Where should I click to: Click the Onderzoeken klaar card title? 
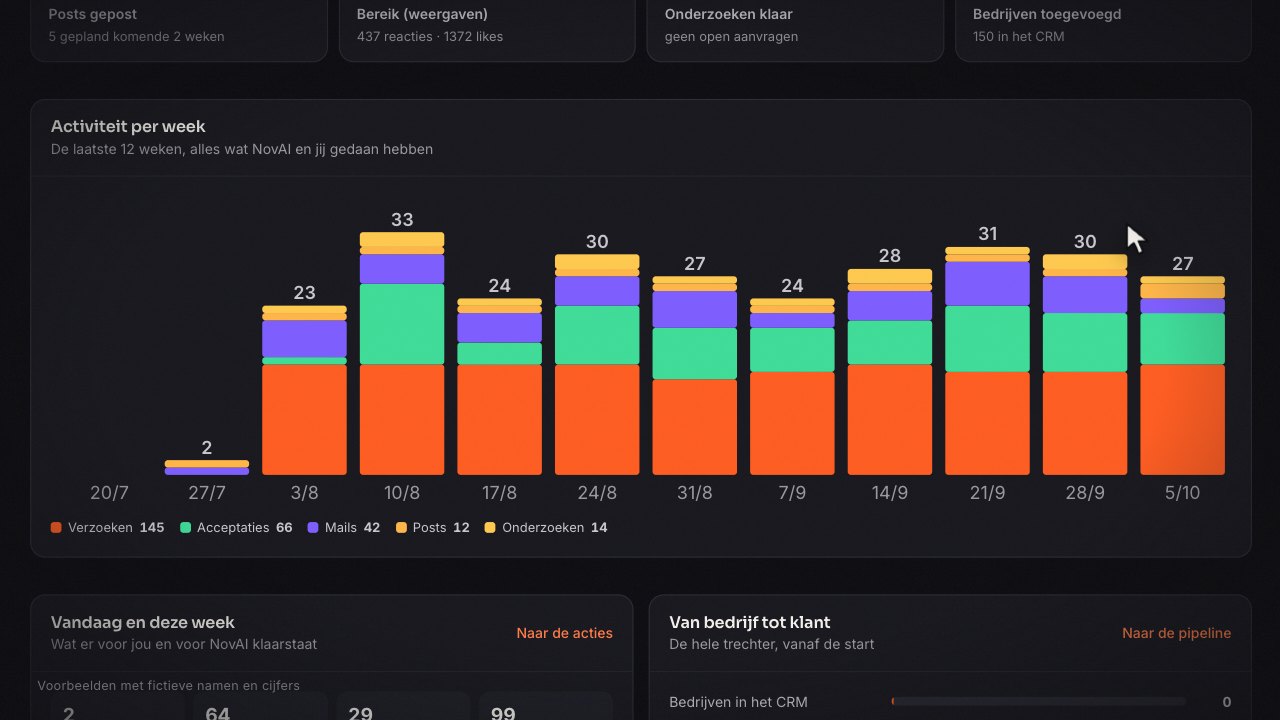(x=729, y=14)
